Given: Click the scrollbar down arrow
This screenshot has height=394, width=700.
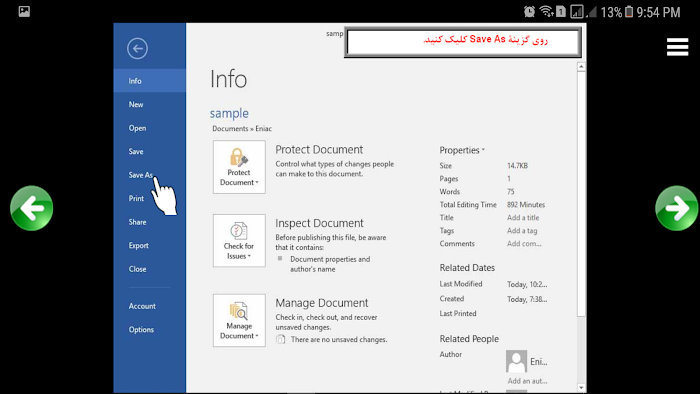Looking at the screenshot, I should 581,388.
